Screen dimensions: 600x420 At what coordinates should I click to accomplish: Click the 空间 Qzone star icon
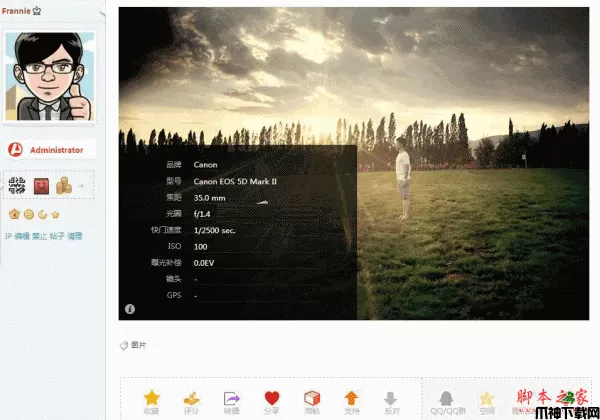coord(486,399)
